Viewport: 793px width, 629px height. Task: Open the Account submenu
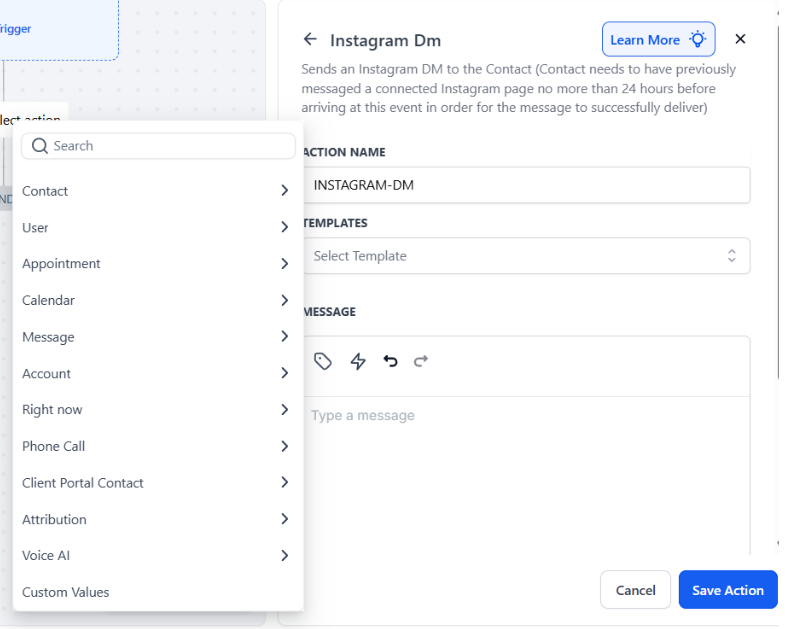[158, 374]
